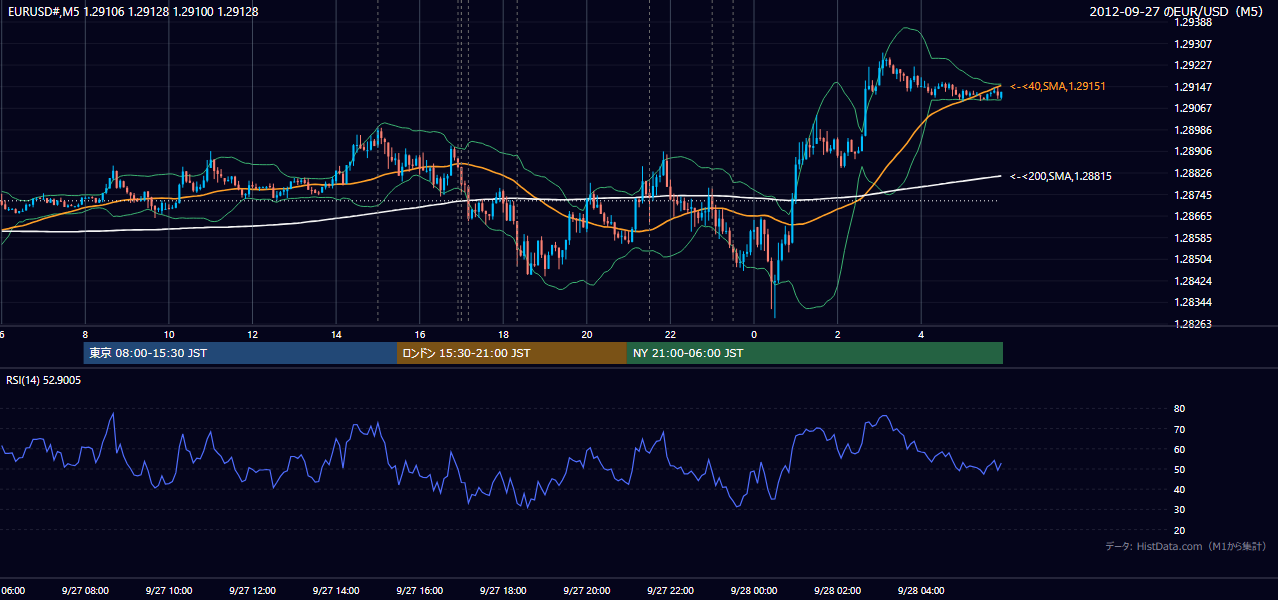
Task: Click the 1.28986 price axis label
Action: [1193, 130]
